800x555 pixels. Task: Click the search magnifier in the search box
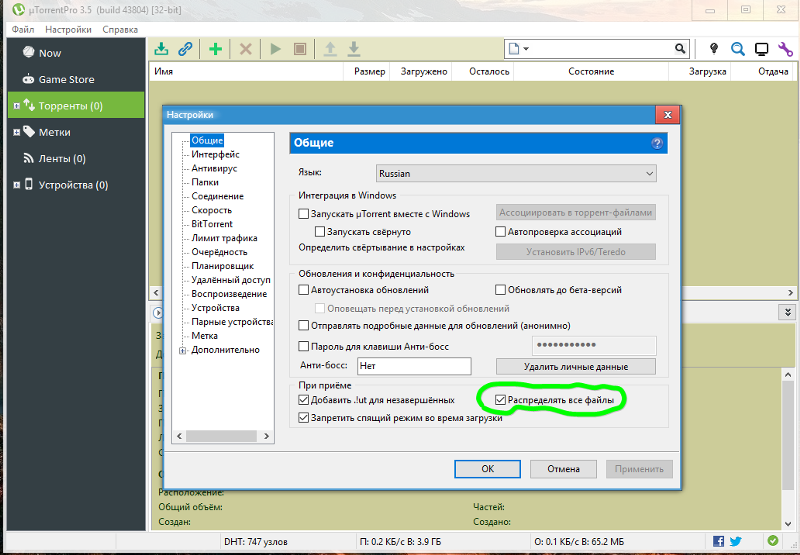point(680,49)
